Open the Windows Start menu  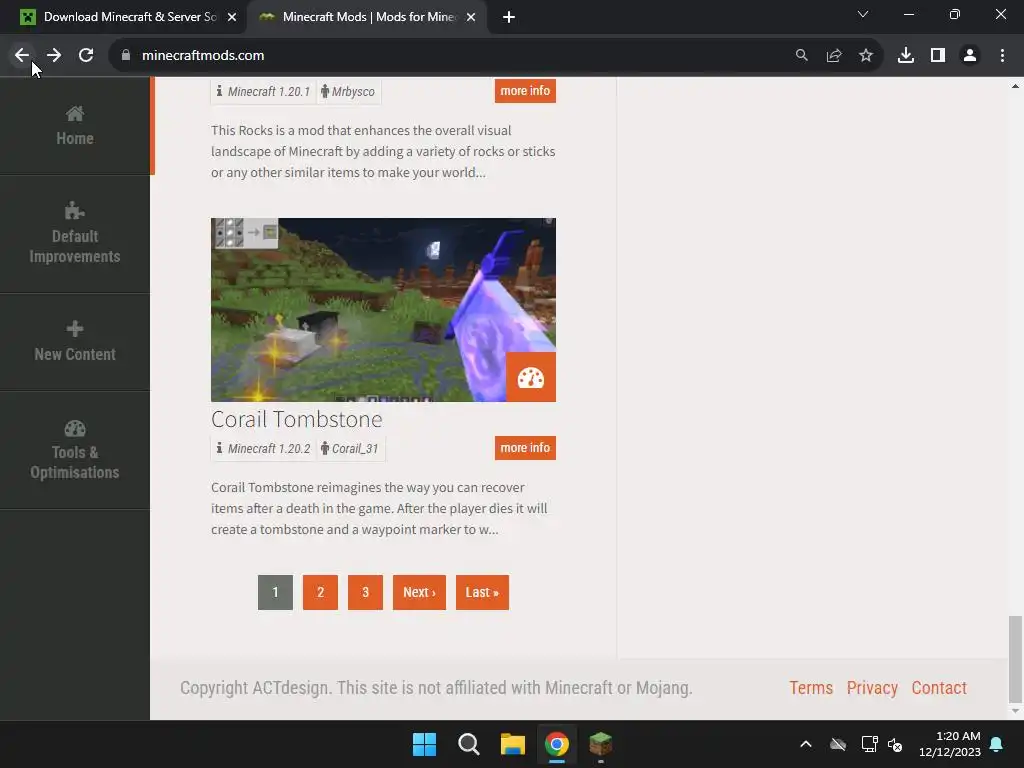click(424, 744)
